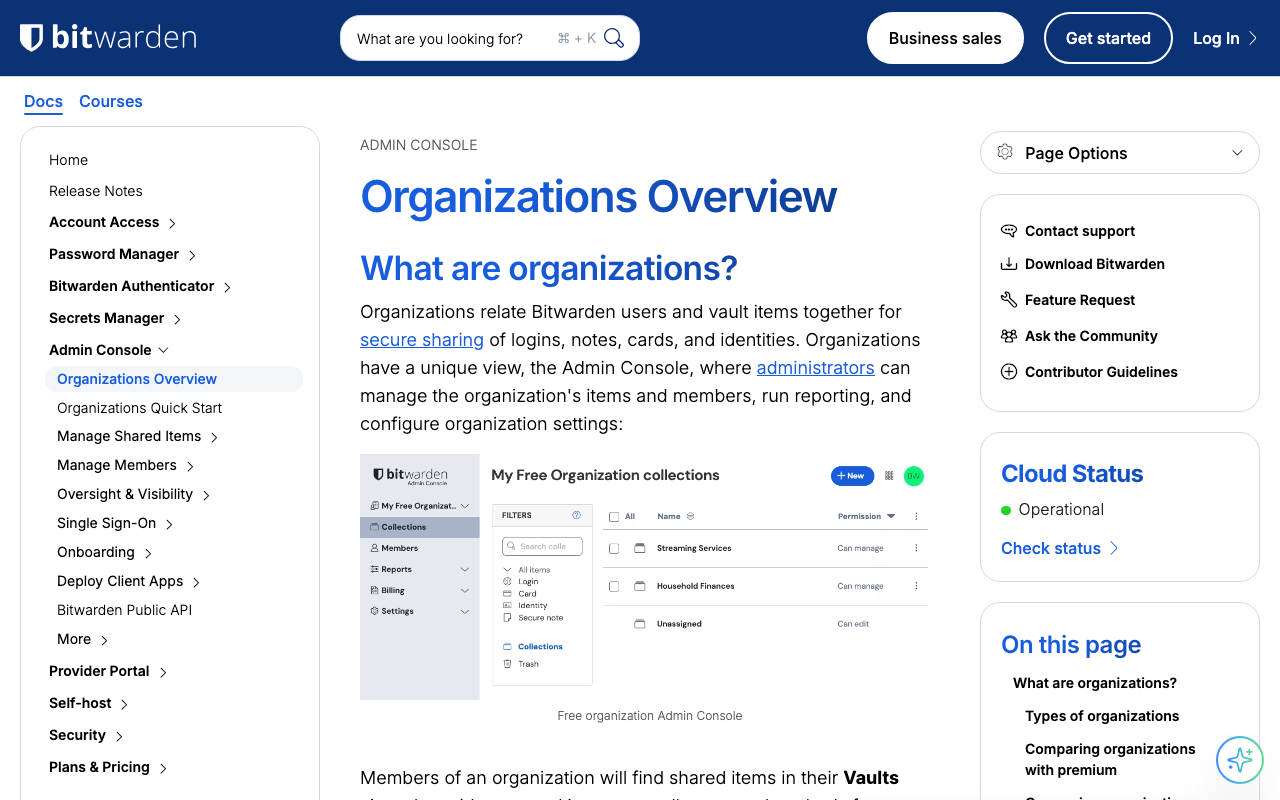
Task: Click the Contact support chat icon
Action: point(1009,231)
